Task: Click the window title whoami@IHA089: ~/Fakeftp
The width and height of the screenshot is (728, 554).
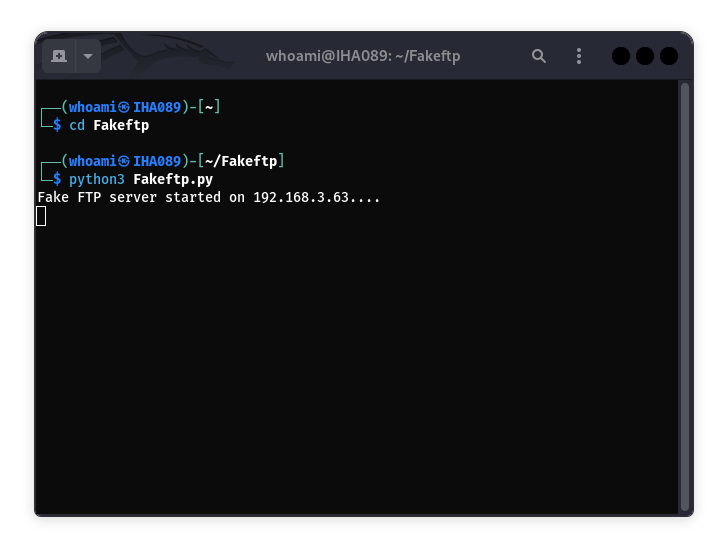Action: point(363,56)
